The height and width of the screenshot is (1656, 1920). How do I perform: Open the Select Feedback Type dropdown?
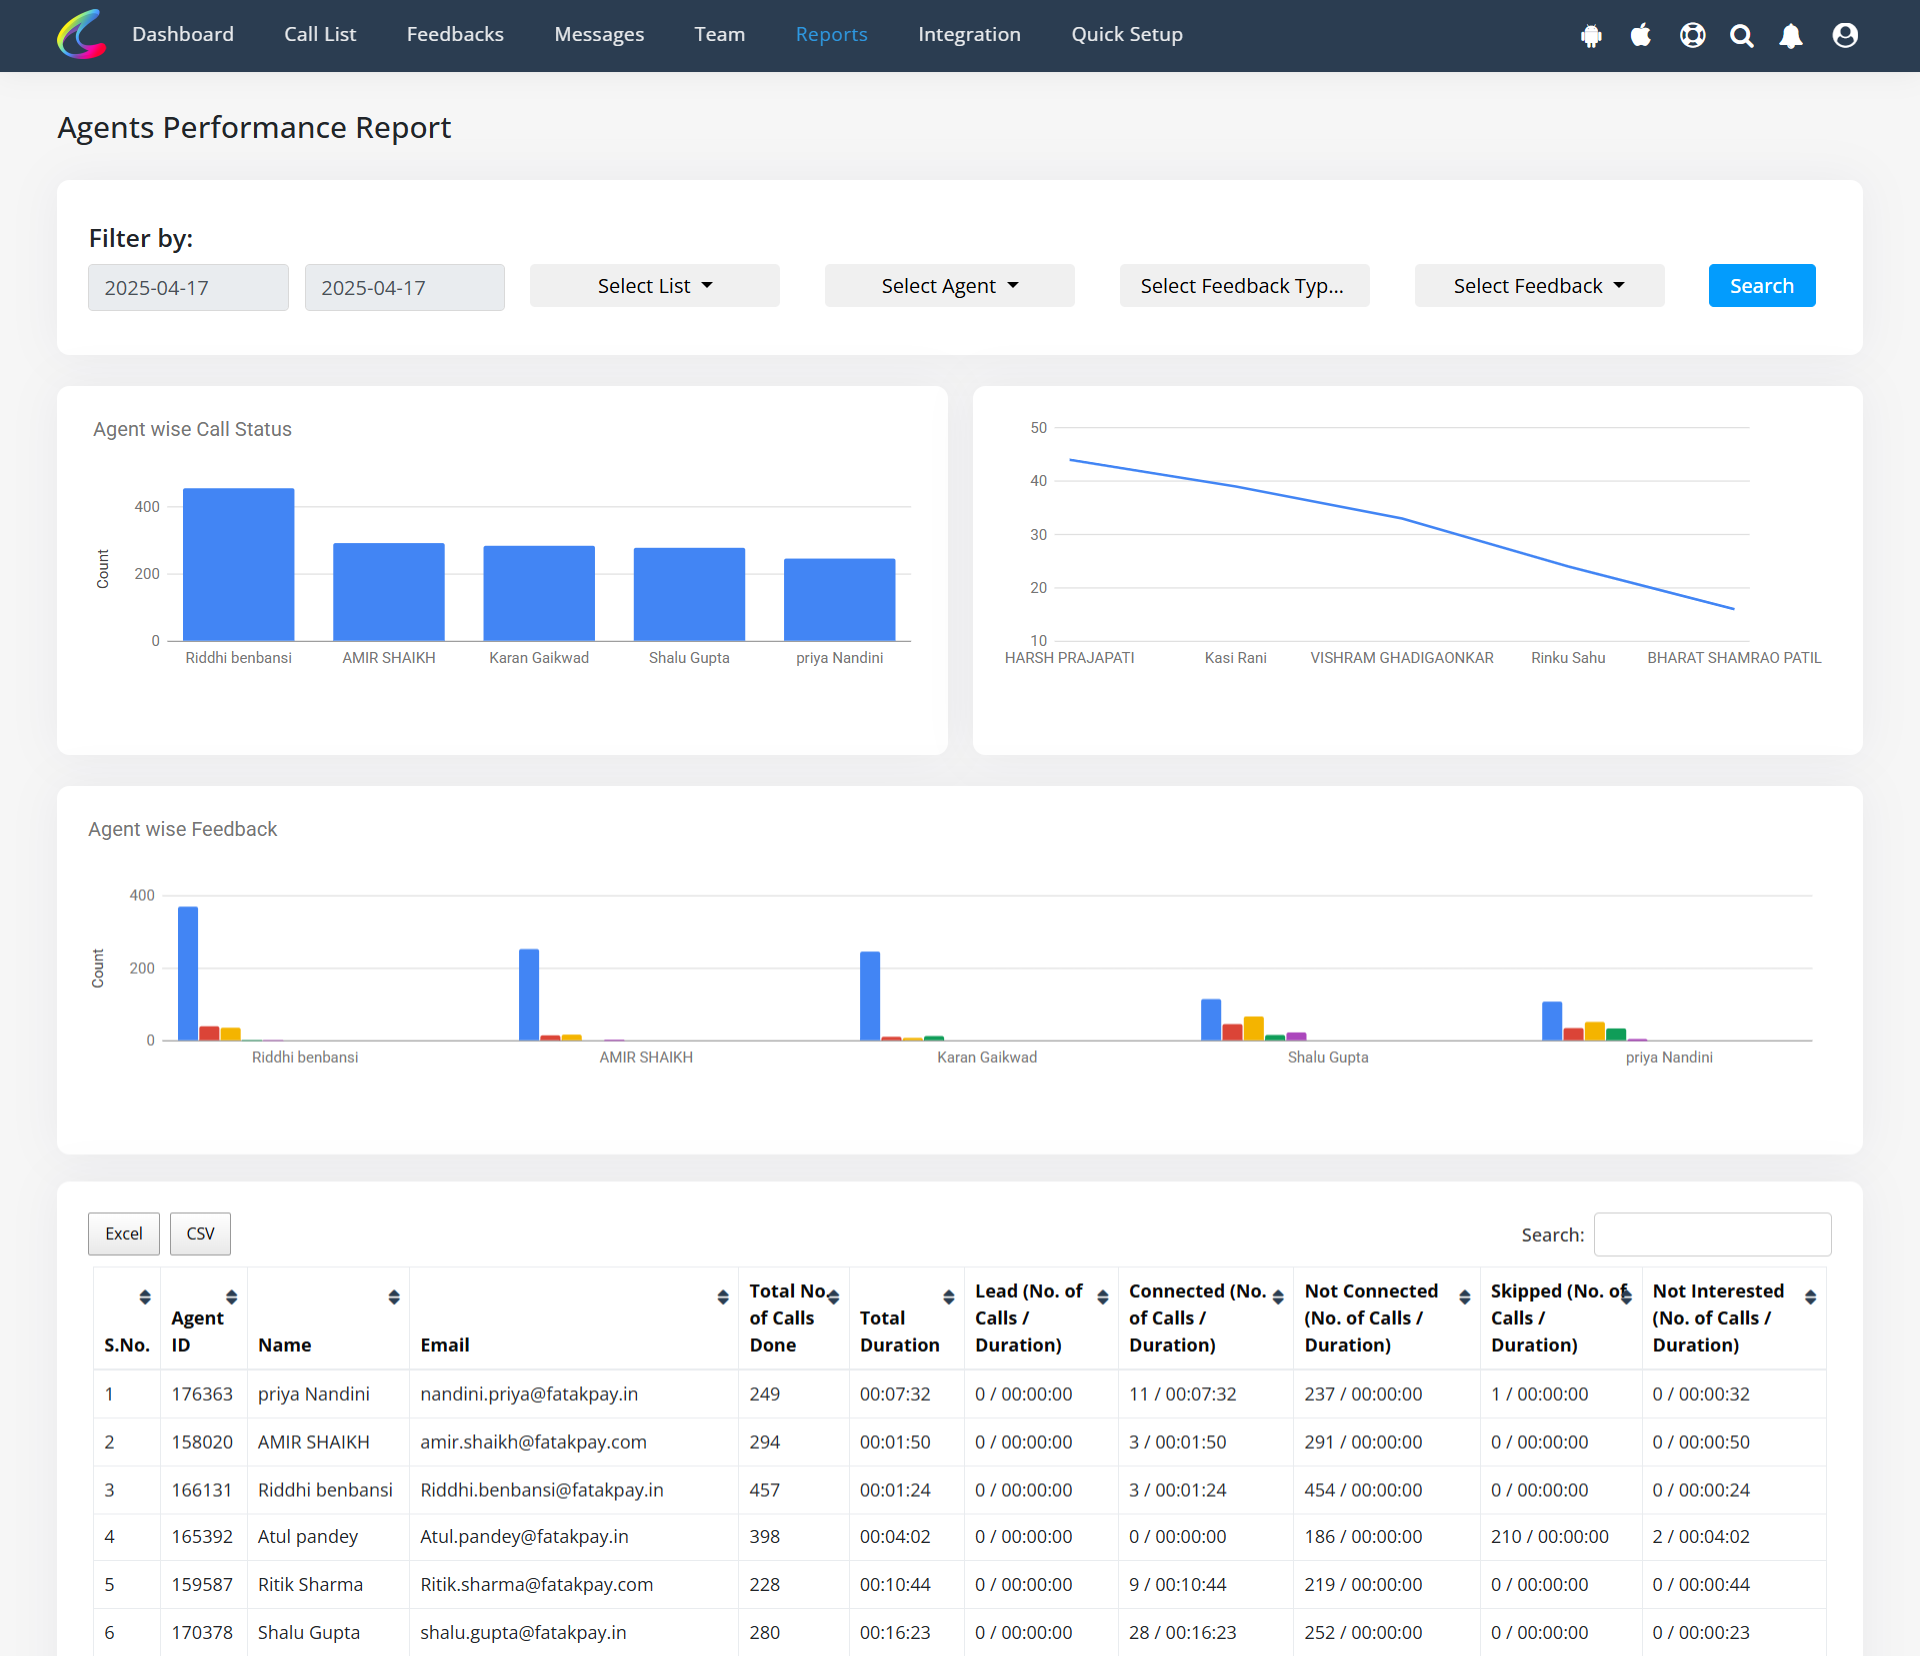[x=1243, y=286]
